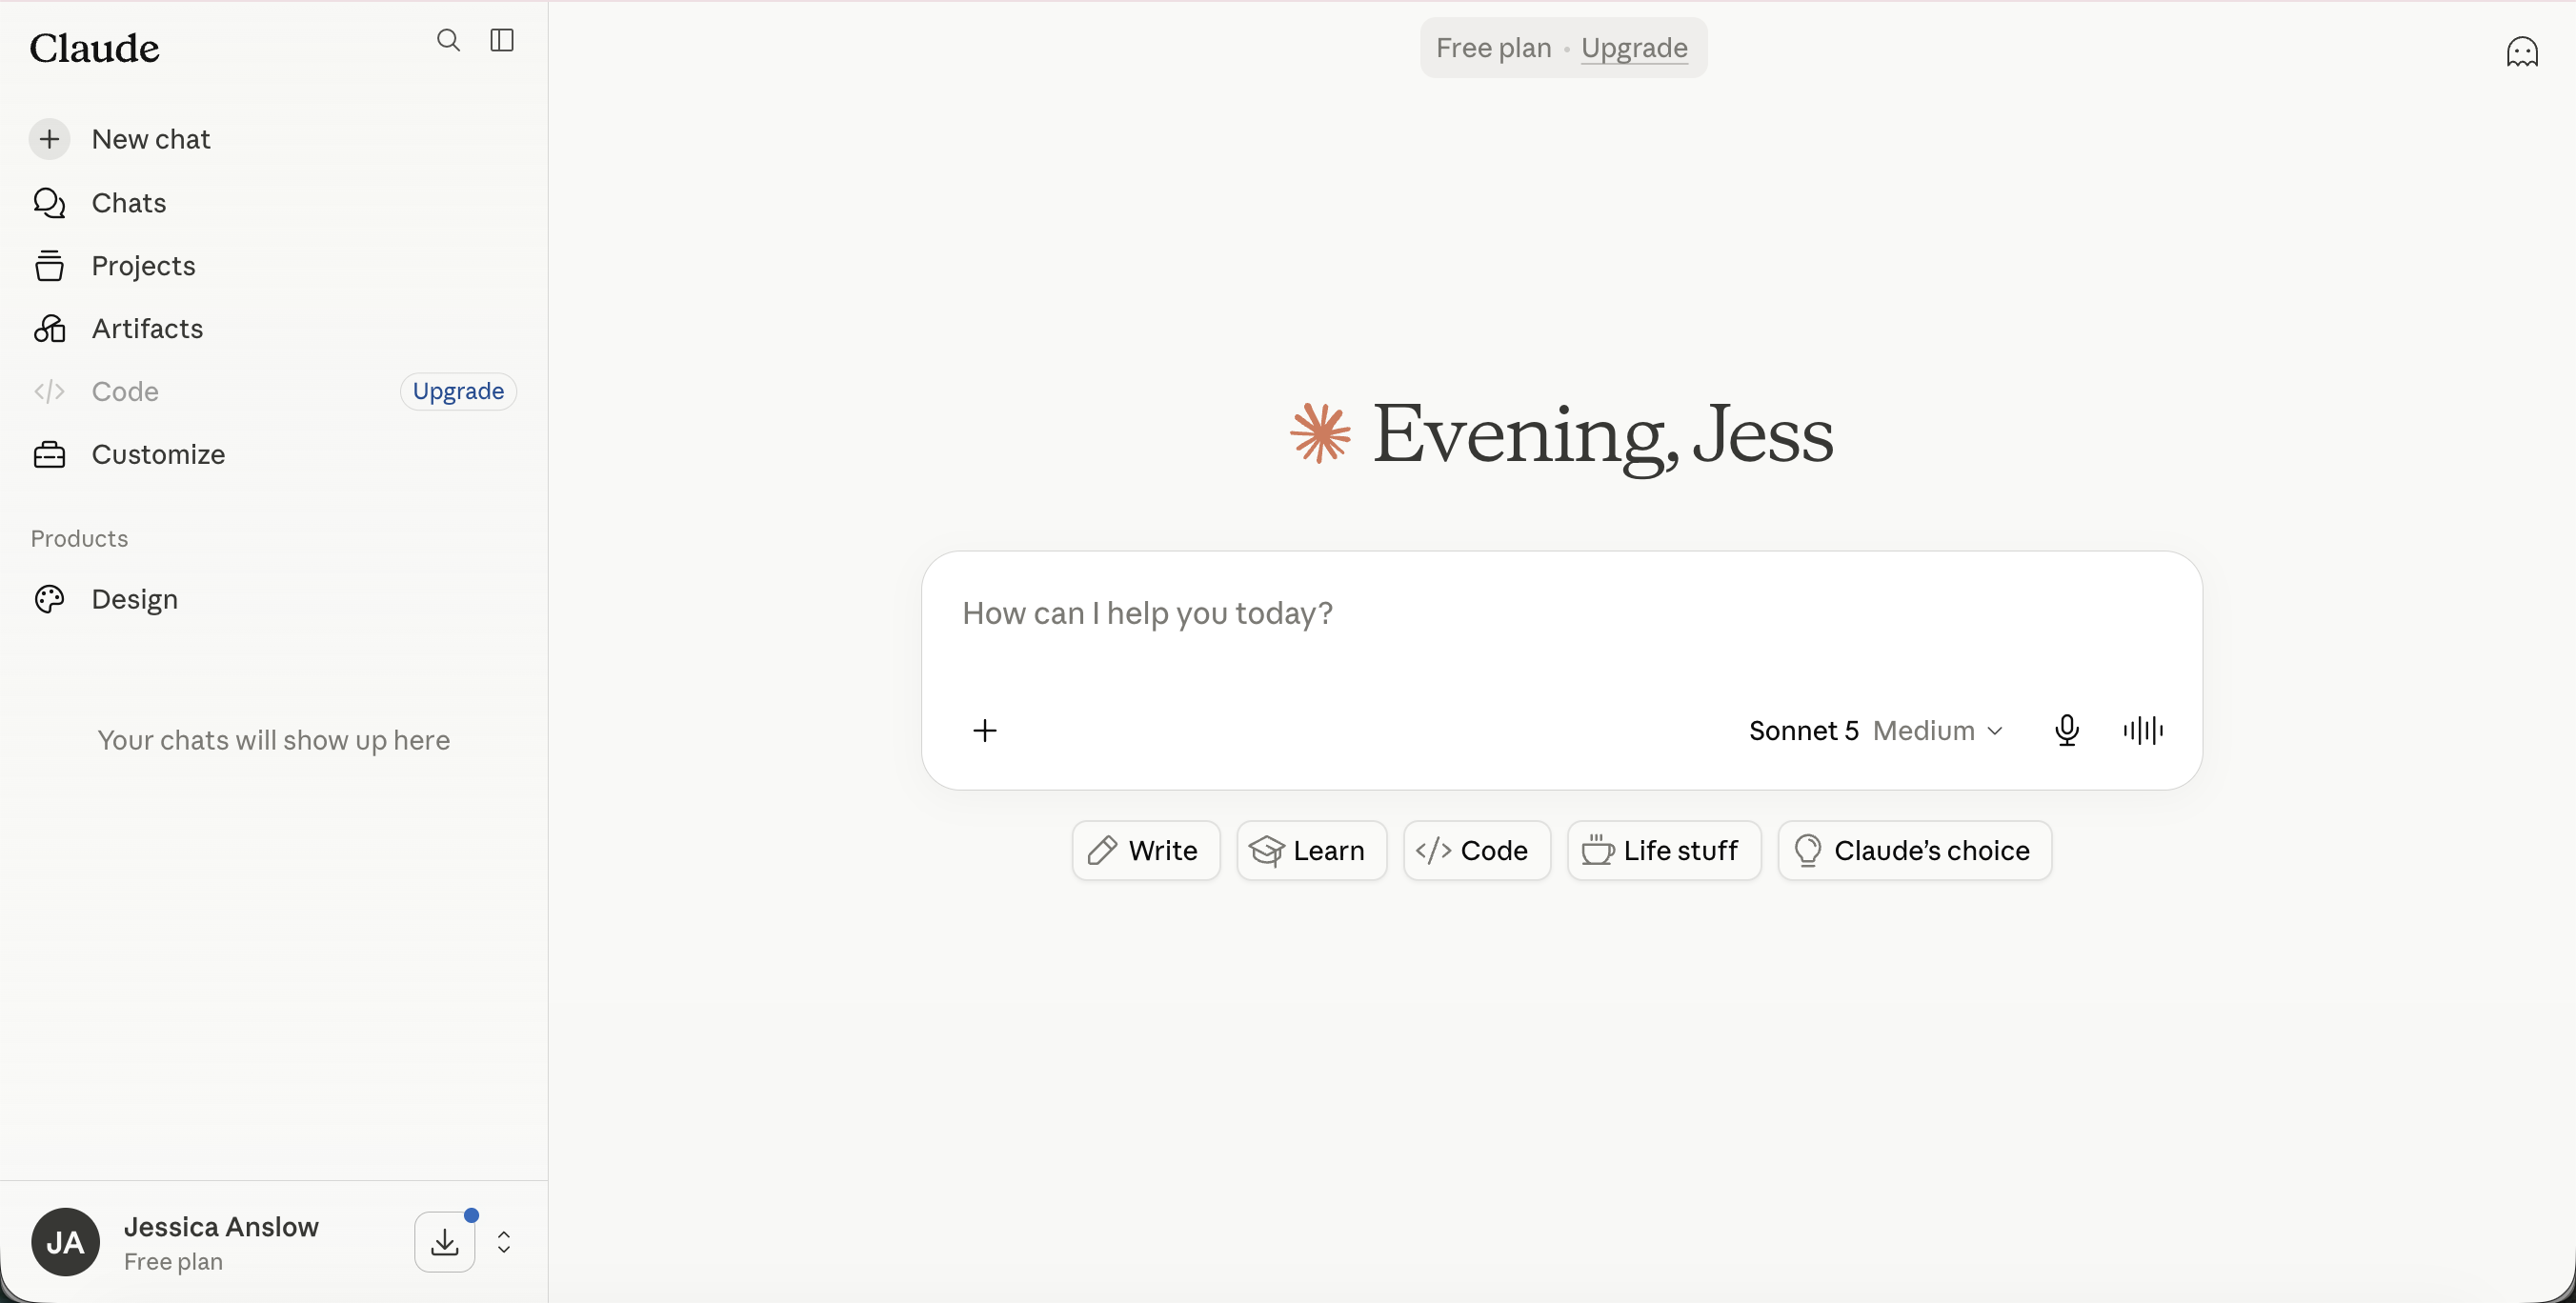Click the coffee cup icon on Life stuff
The width and height of the screenshot is (2576, 1303).
click(1597, 851)
